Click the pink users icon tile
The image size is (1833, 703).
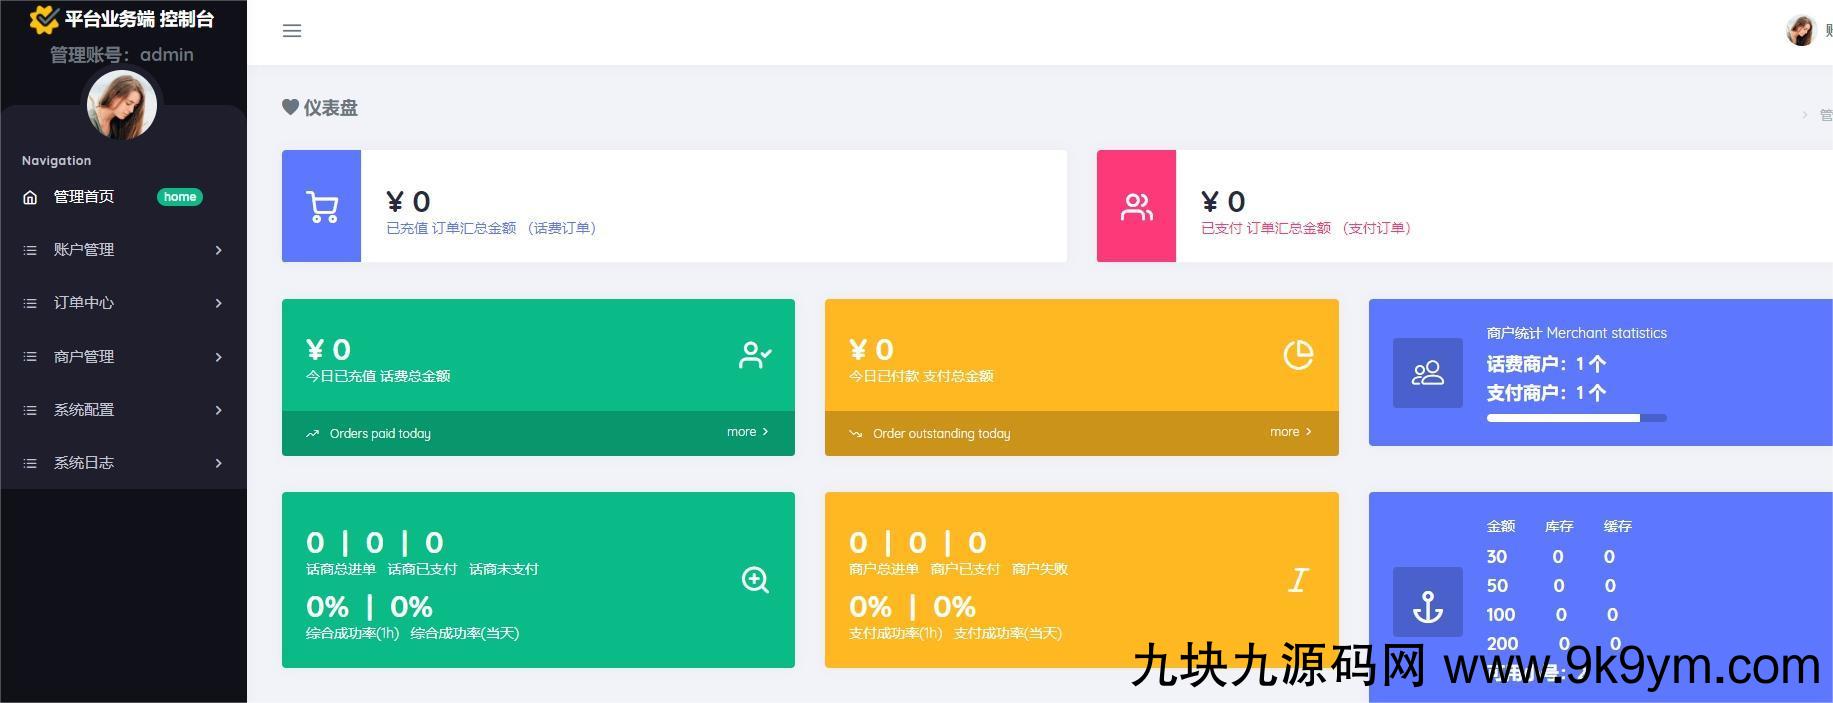(1136, 206)
